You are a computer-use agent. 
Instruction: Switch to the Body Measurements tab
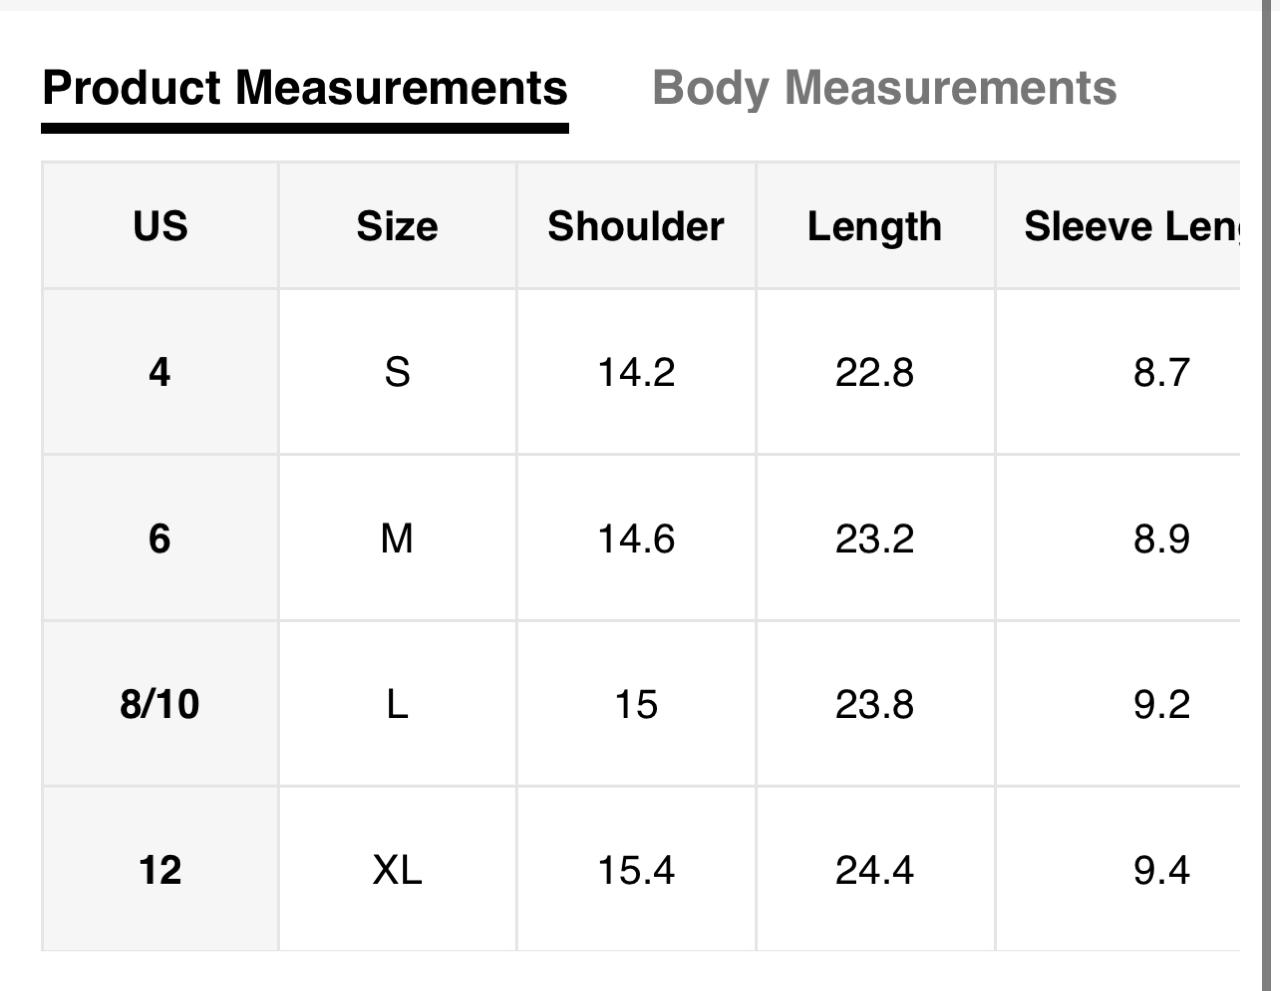click(884, 88)
